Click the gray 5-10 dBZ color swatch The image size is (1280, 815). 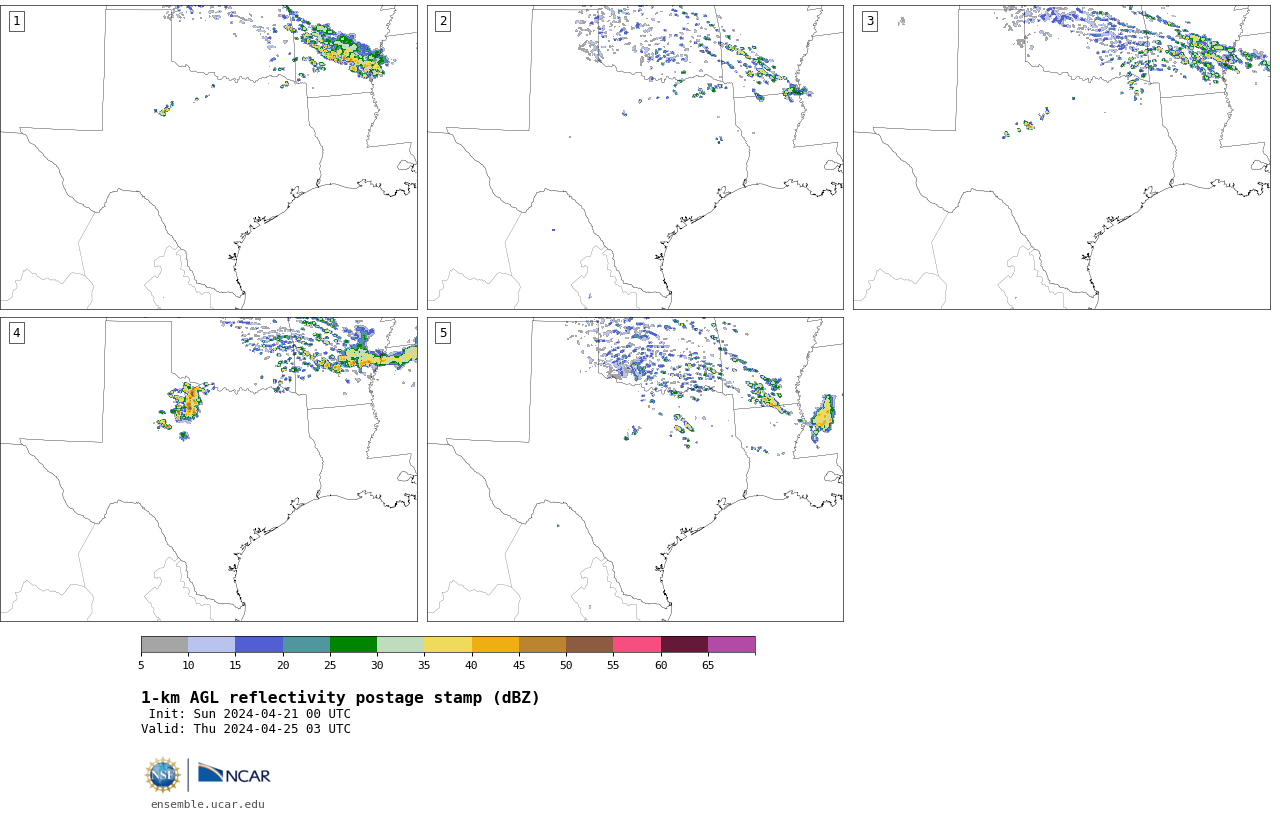(x=164, y=644)
